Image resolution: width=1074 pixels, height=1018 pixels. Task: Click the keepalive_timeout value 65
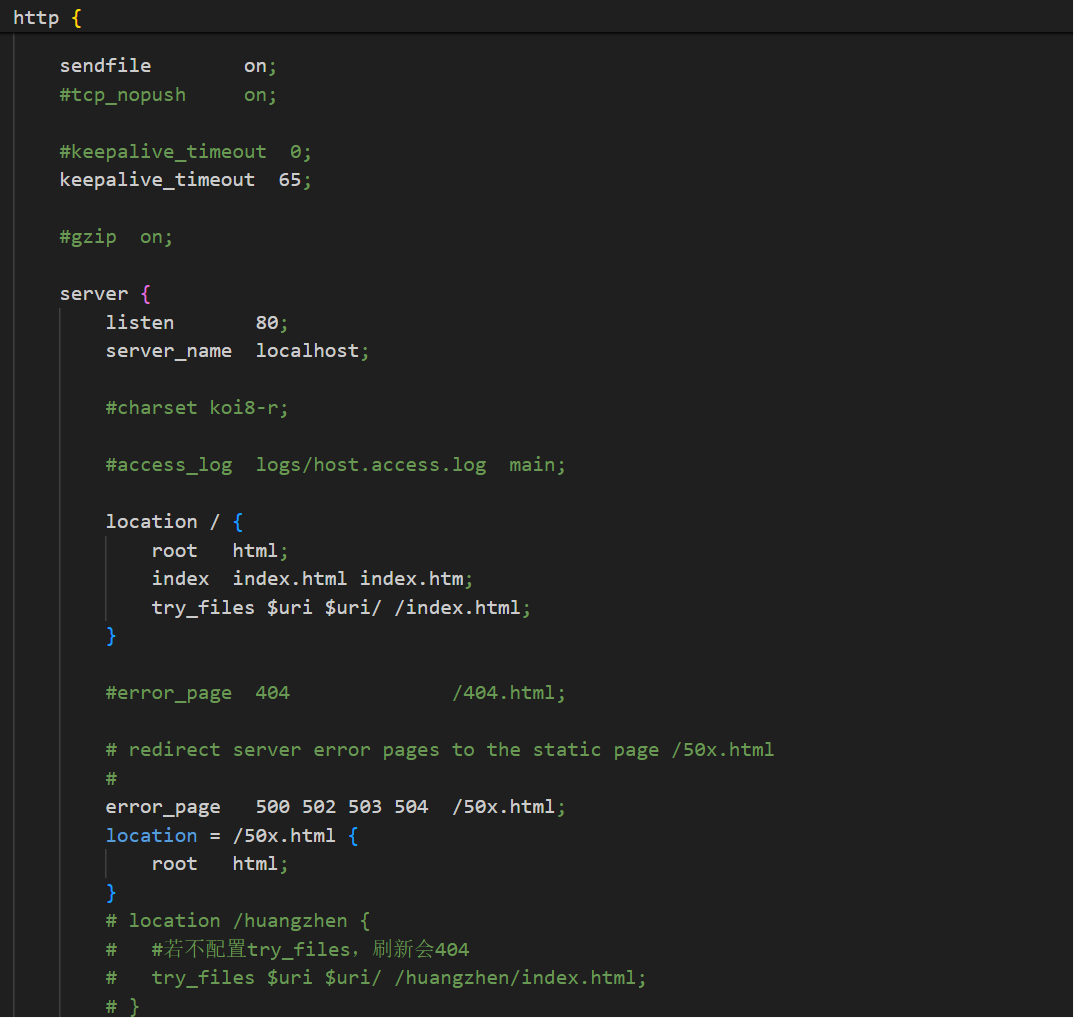point(290,180)
